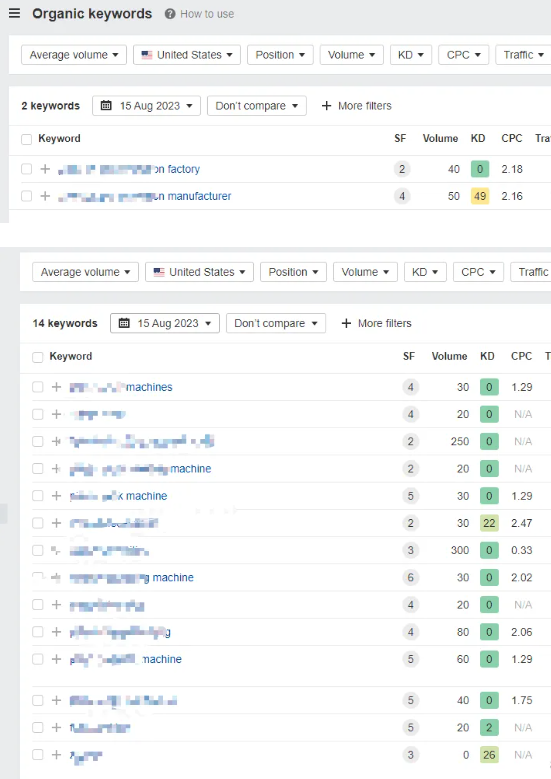Viewport: 551px width, 779px height.
Task: Click plus icon beside the factory keyword
Action: pyautogui.click(x=45, y=169)
